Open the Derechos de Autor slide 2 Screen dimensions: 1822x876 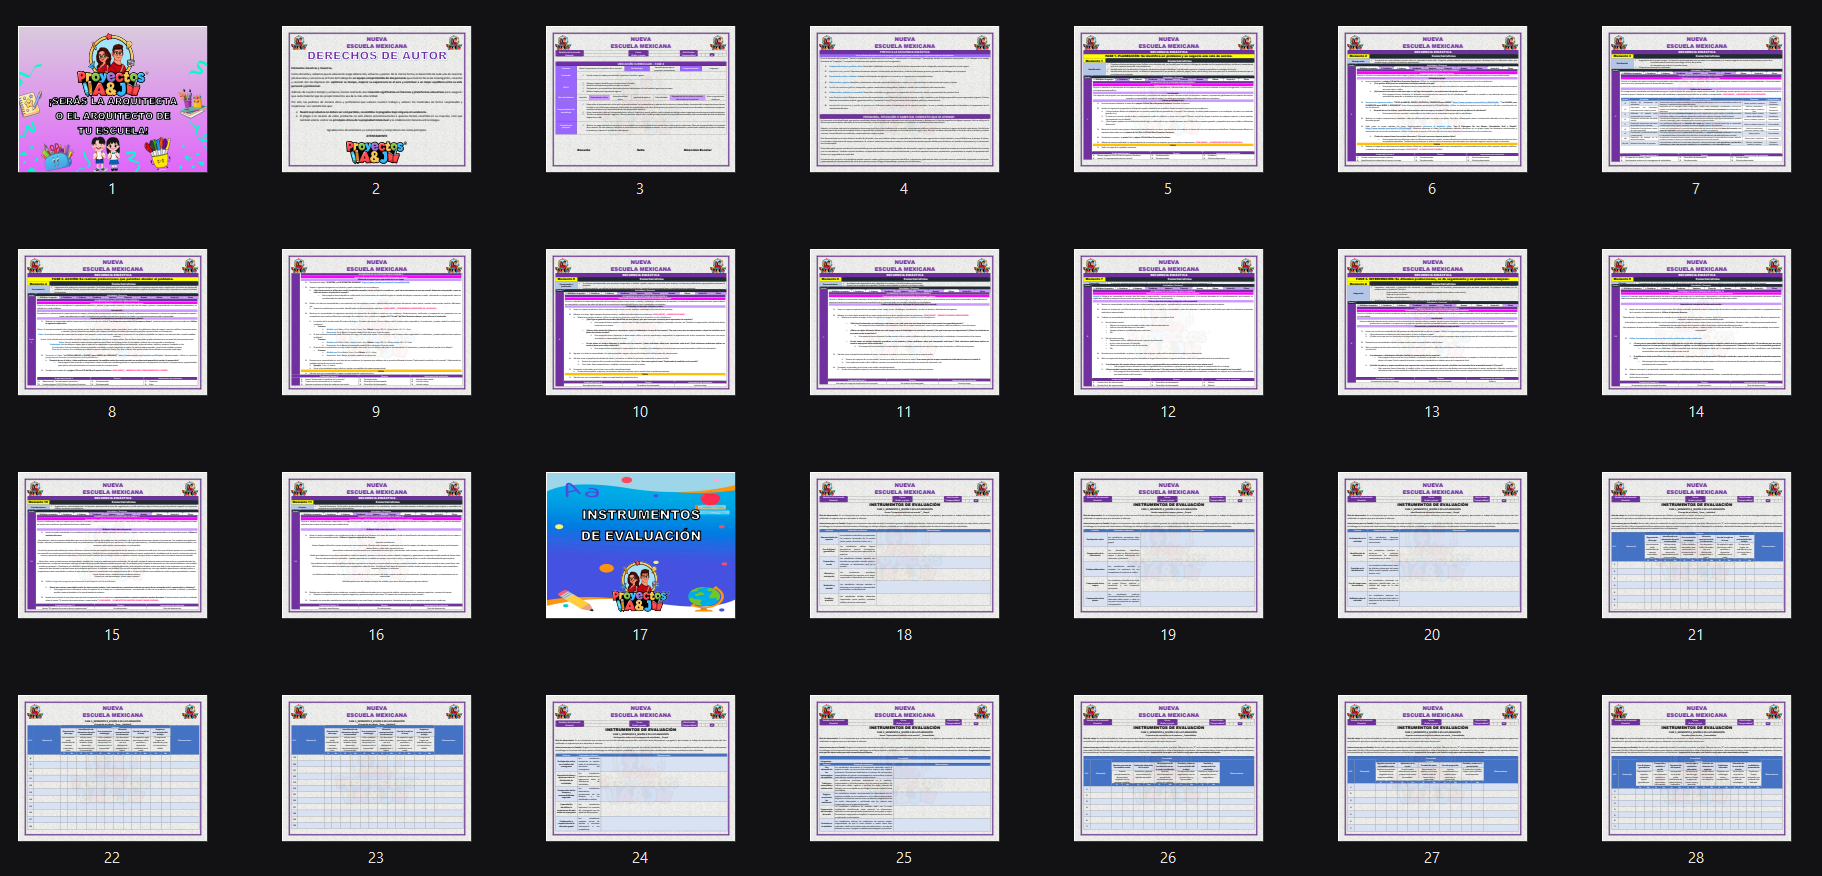376,99
